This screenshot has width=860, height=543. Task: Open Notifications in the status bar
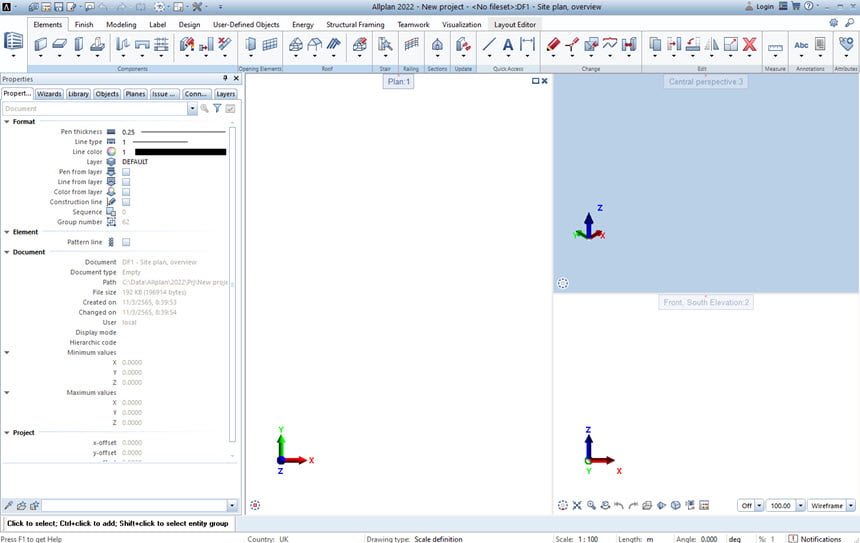[x=815, y=539]
